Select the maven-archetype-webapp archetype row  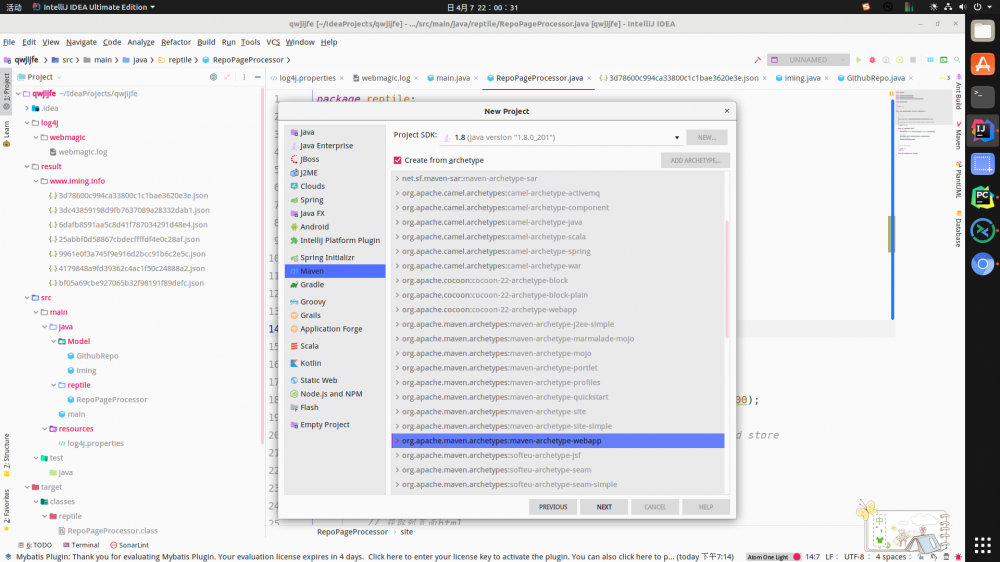click(558, 441)
